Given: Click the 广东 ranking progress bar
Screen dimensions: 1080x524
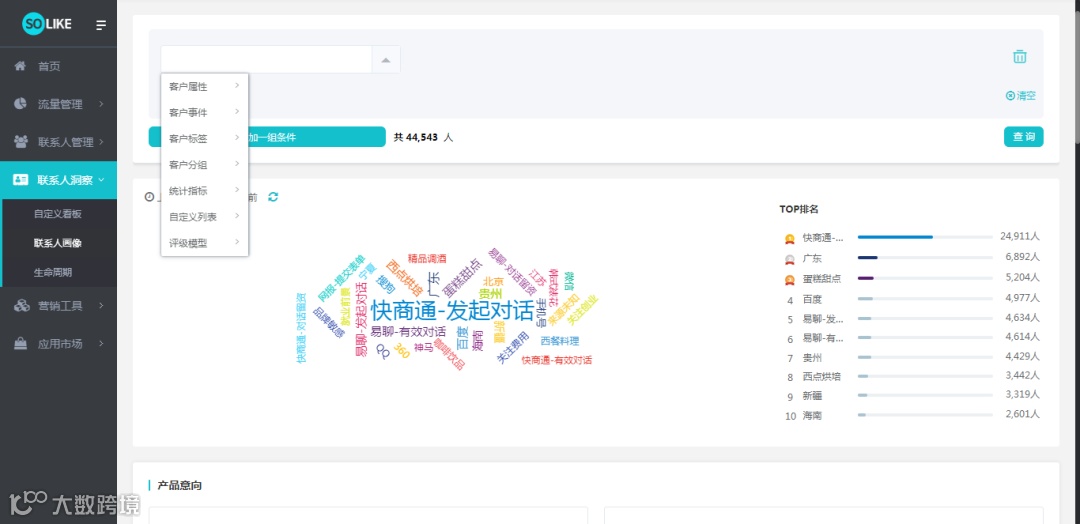Looking at the screenshot, I should pos(925,258).
